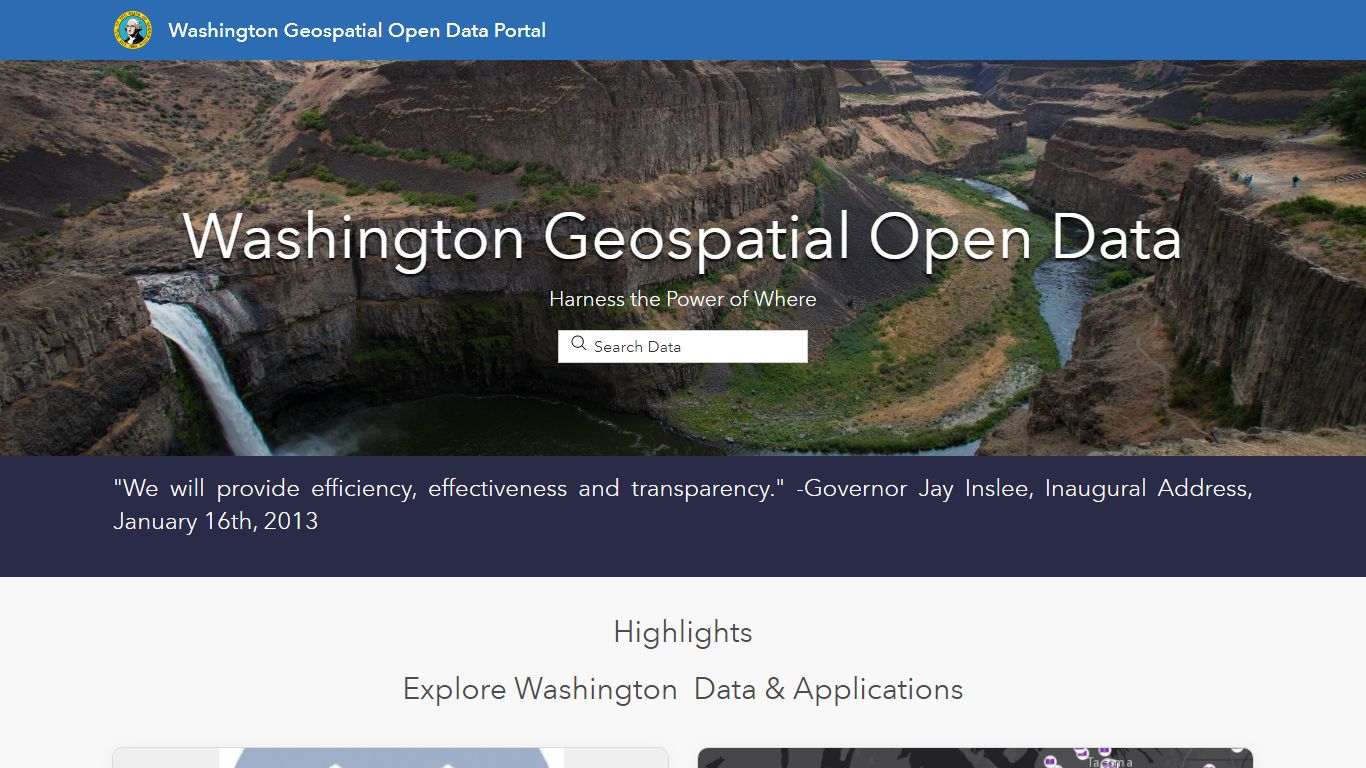Open the Washington Geospatial Open Data Portal title link
Screen dimensions: 1366x768
pos(357,30)
